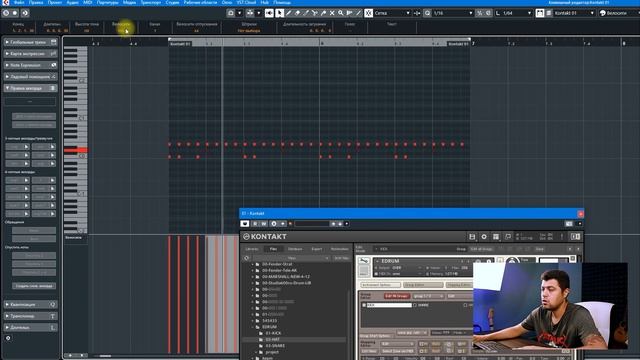Select the 545433 folder in Kontakt
Image resolution: width=640 pixels, height=360 pixels.
point(269,320)
